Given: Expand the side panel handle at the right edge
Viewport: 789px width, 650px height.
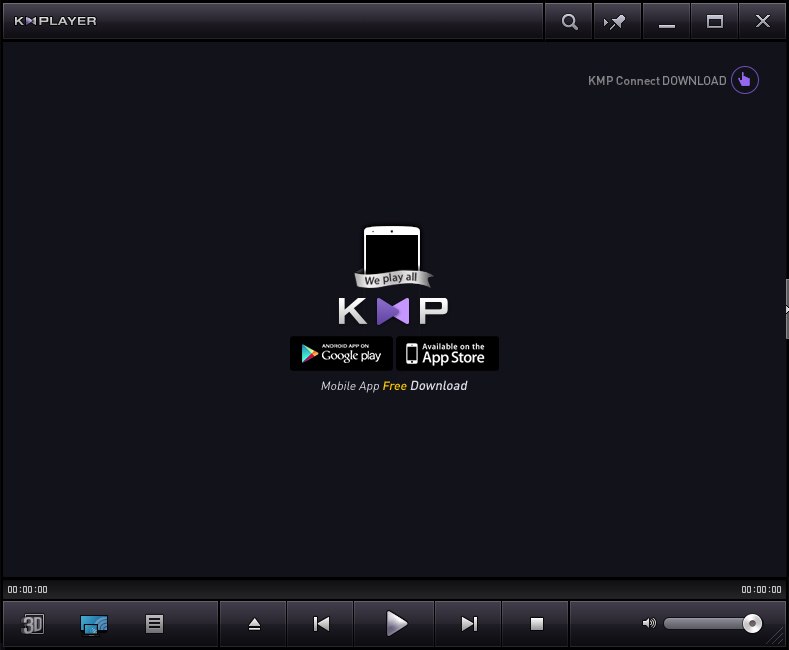Looking at the screenshot, I should [x=786, y=309].
